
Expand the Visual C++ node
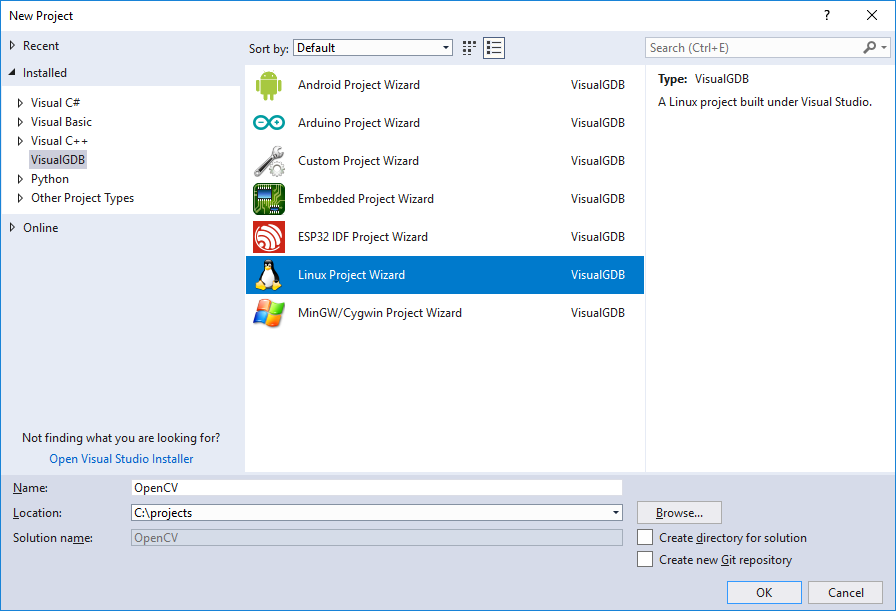click(20, 141)
